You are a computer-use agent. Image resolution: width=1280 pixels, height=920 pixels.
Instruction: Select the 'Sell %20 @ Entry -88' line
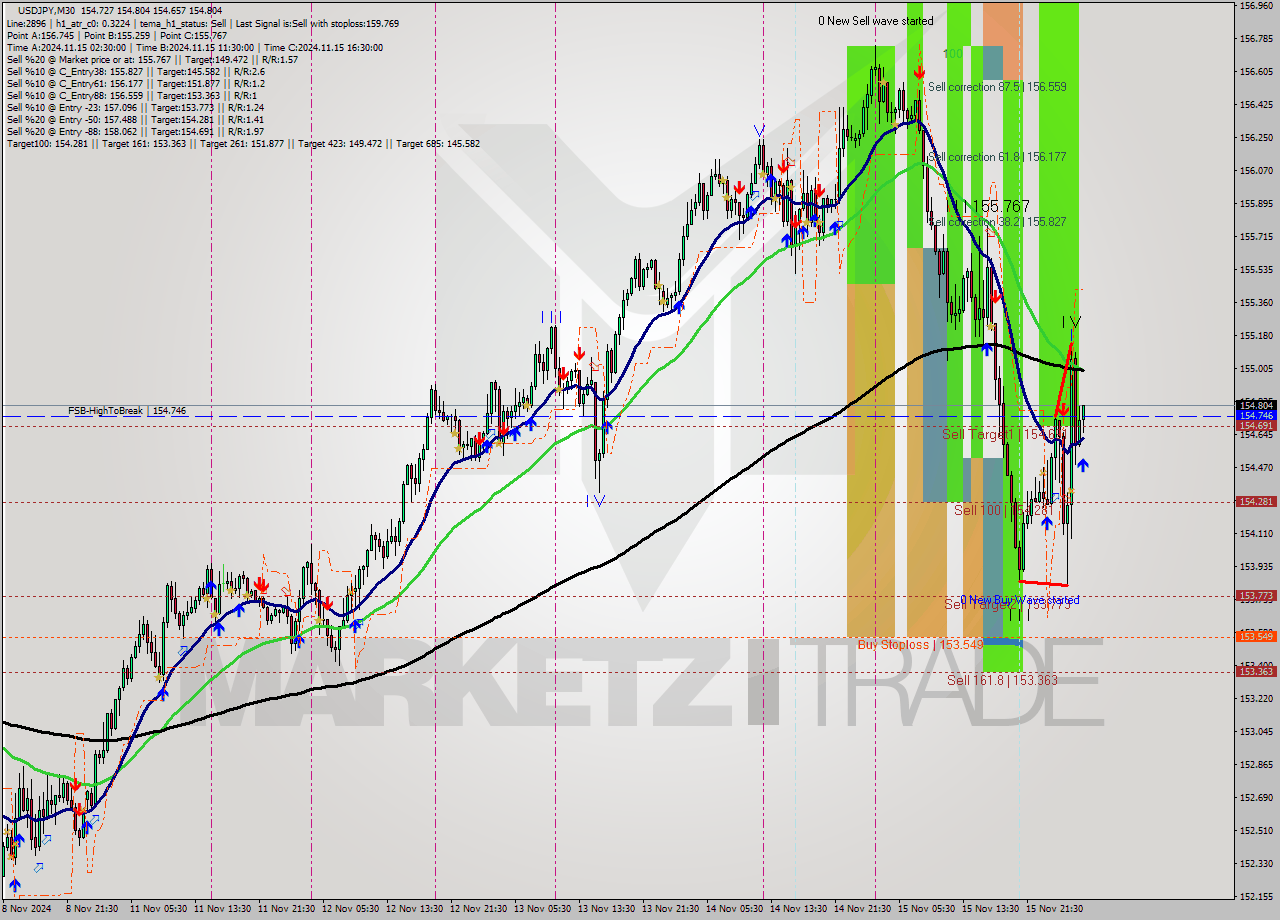(x=135, y=131)
